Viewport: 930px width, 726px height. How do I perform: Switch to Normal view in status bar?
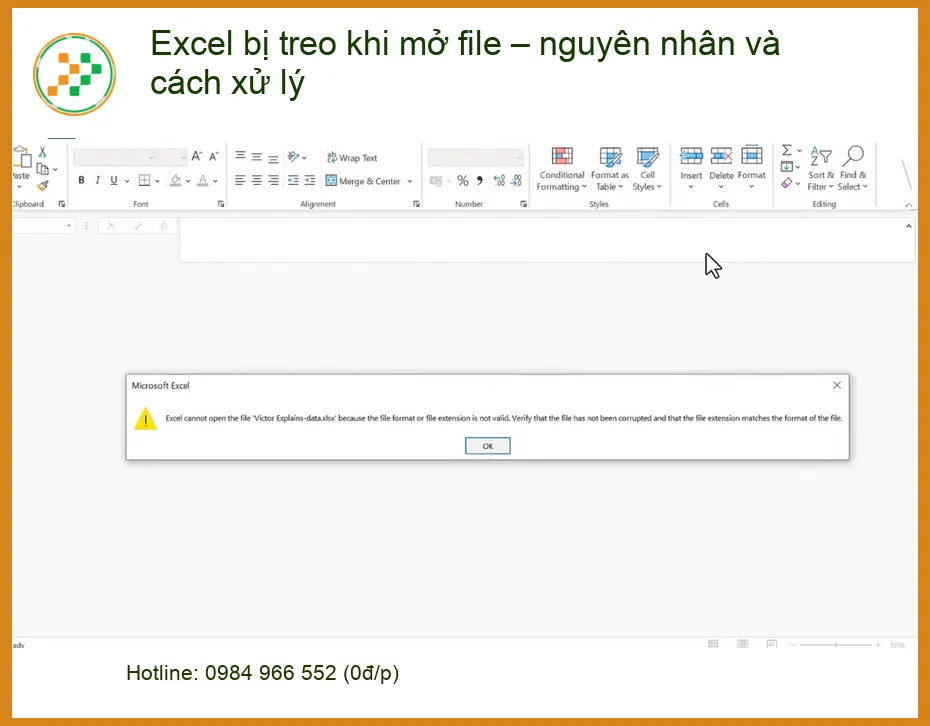714,645
